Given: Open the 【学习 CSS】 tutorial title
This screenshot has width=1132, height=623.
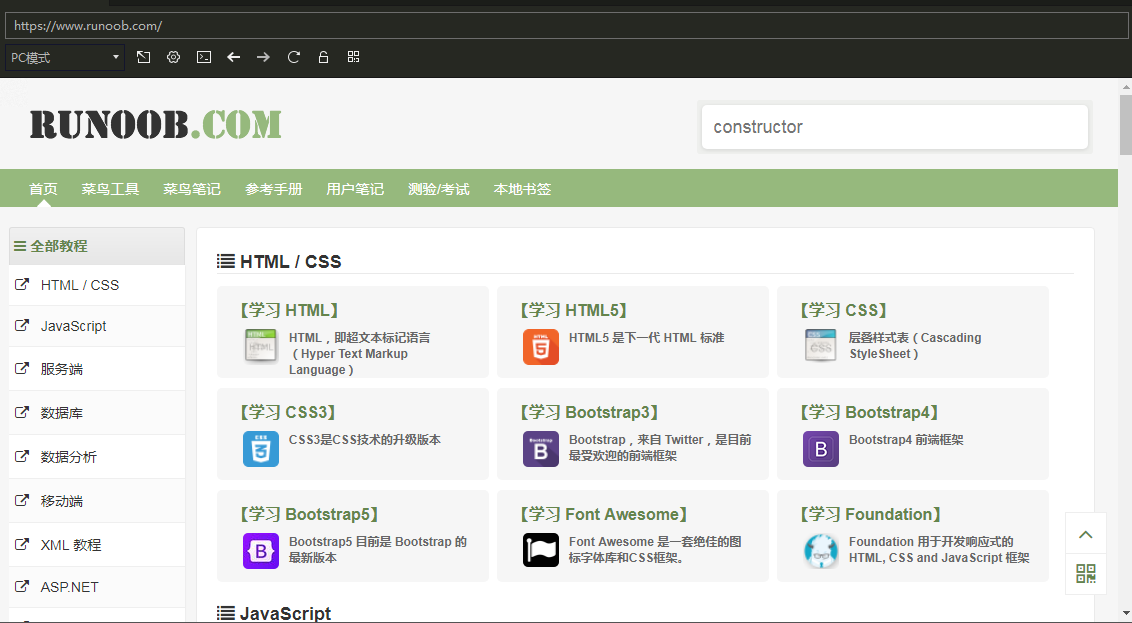Looking at the screenshot, I should click(x=844, y=310).
